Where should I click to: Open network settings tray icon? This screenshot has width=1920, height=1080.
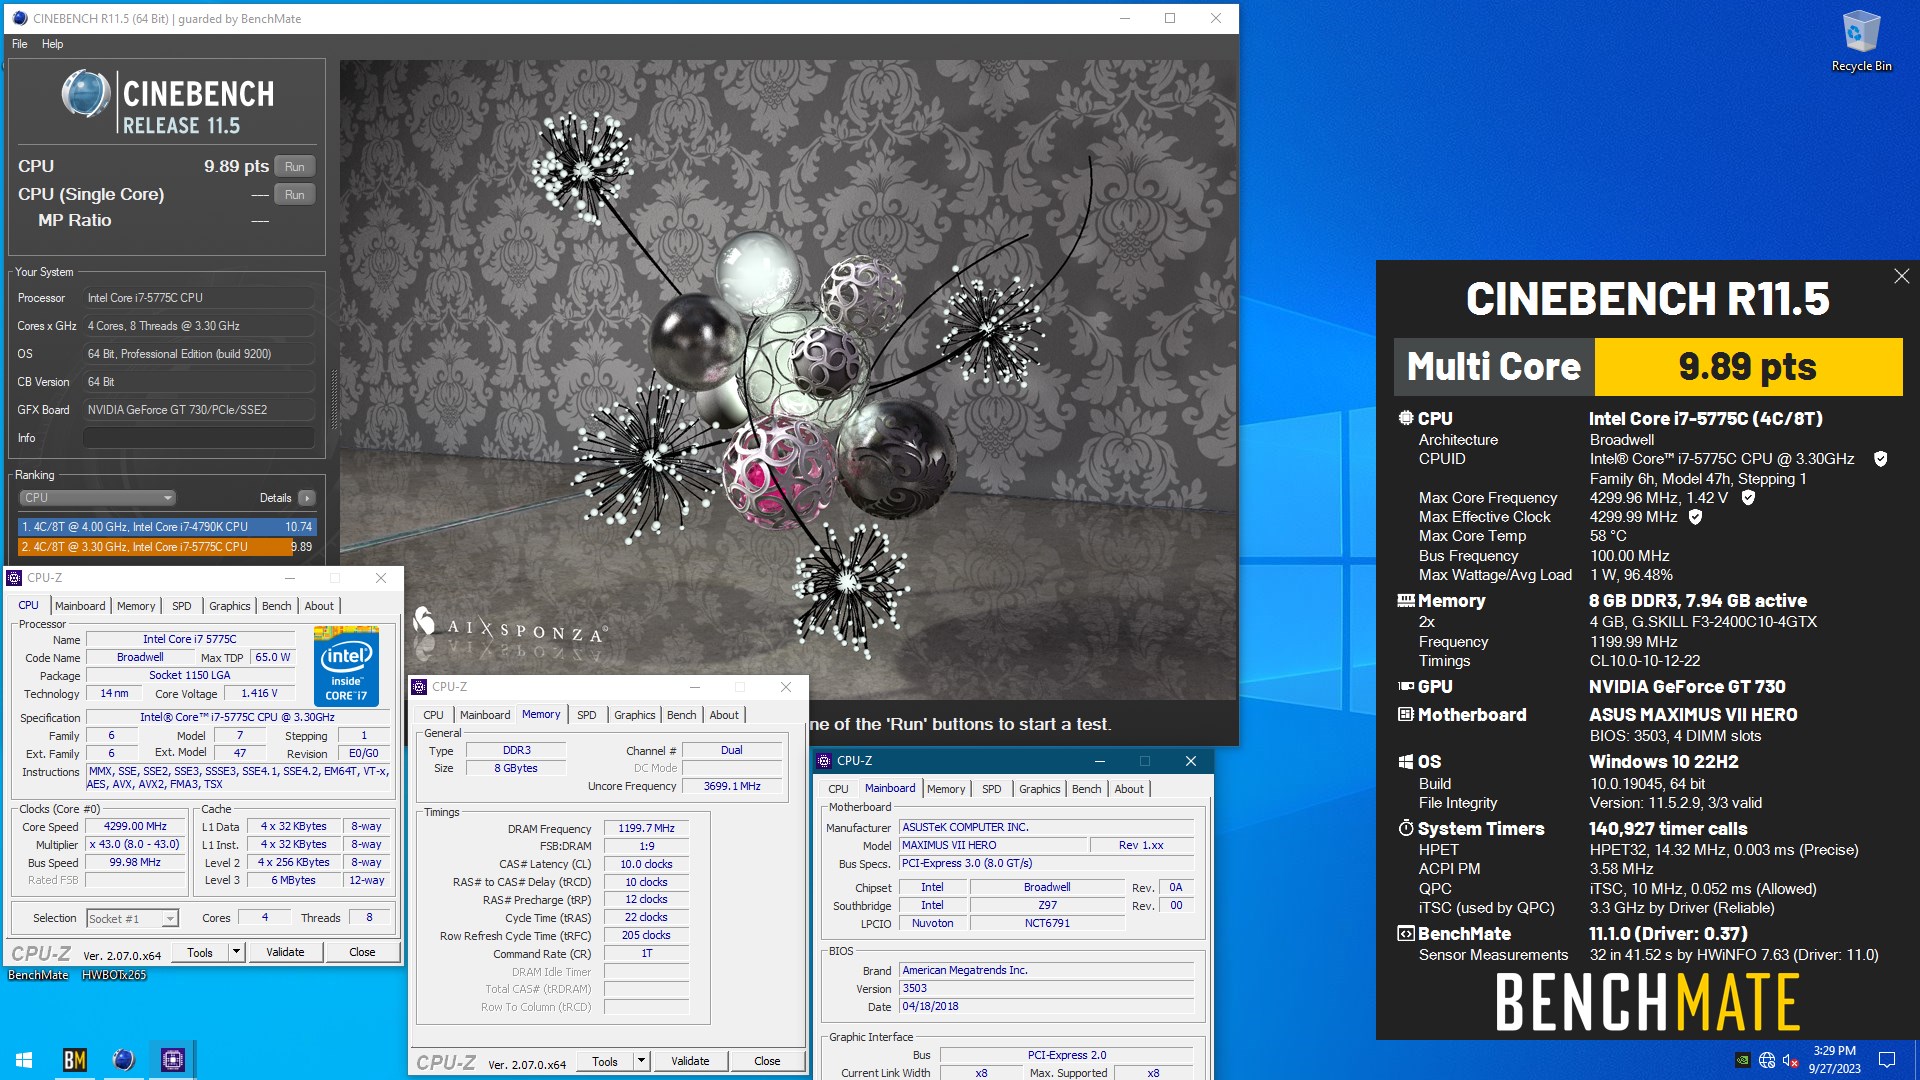pos(1767,1060)
